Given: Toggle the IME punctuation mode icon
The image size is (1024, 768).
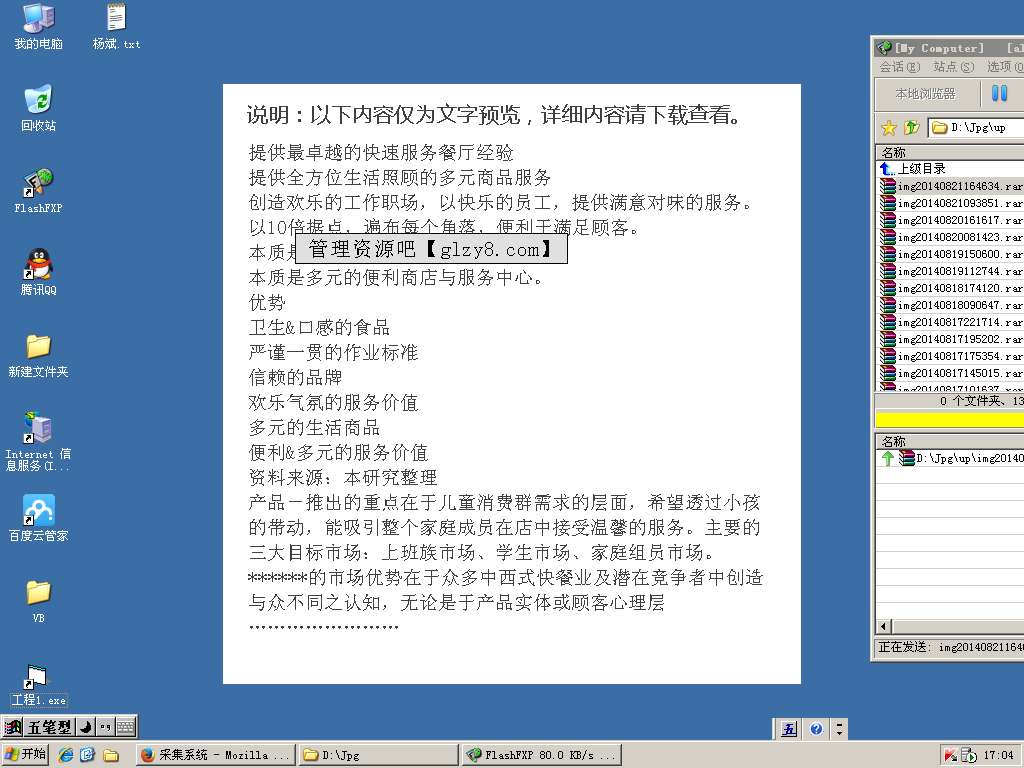Looking at the screenshot, I should pos(105,726).
